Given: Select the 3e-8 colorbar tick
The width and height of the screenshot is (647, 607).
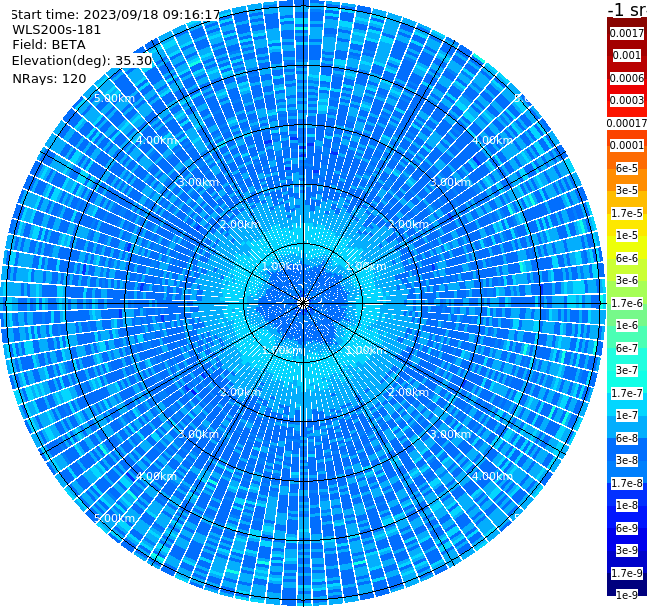Looking at the screenshot, I should (627, 460).
